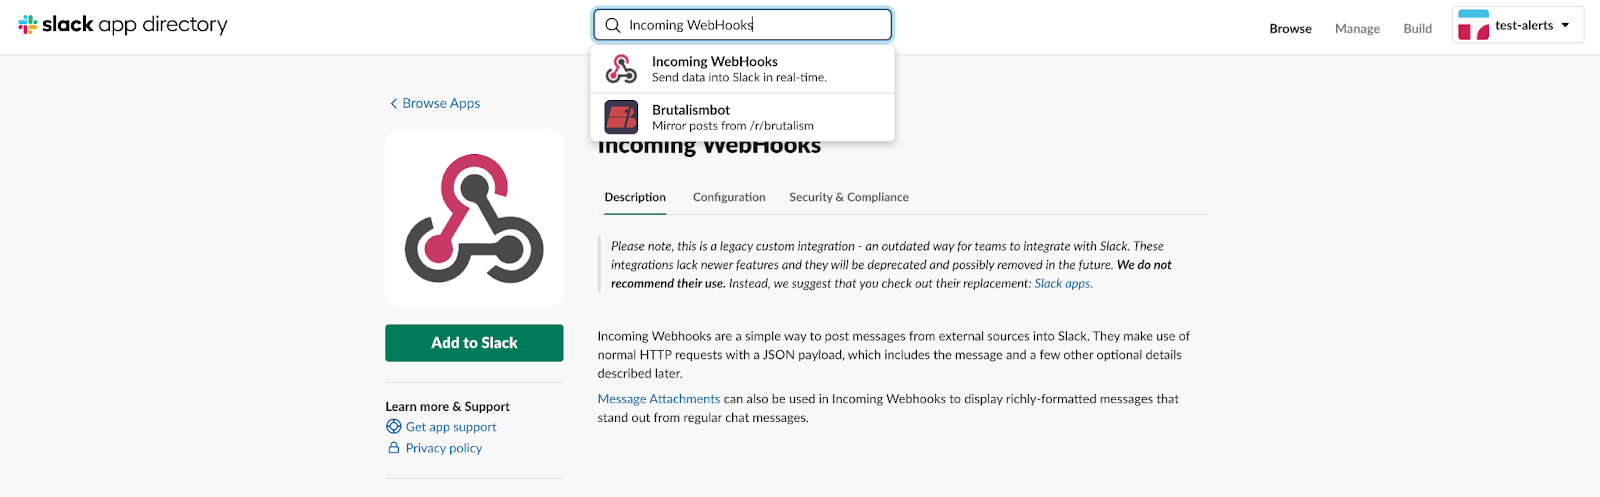This screenshot has width=1600, height=497.
Task: Follow the Message Attachments link
Action: point(658,399)
